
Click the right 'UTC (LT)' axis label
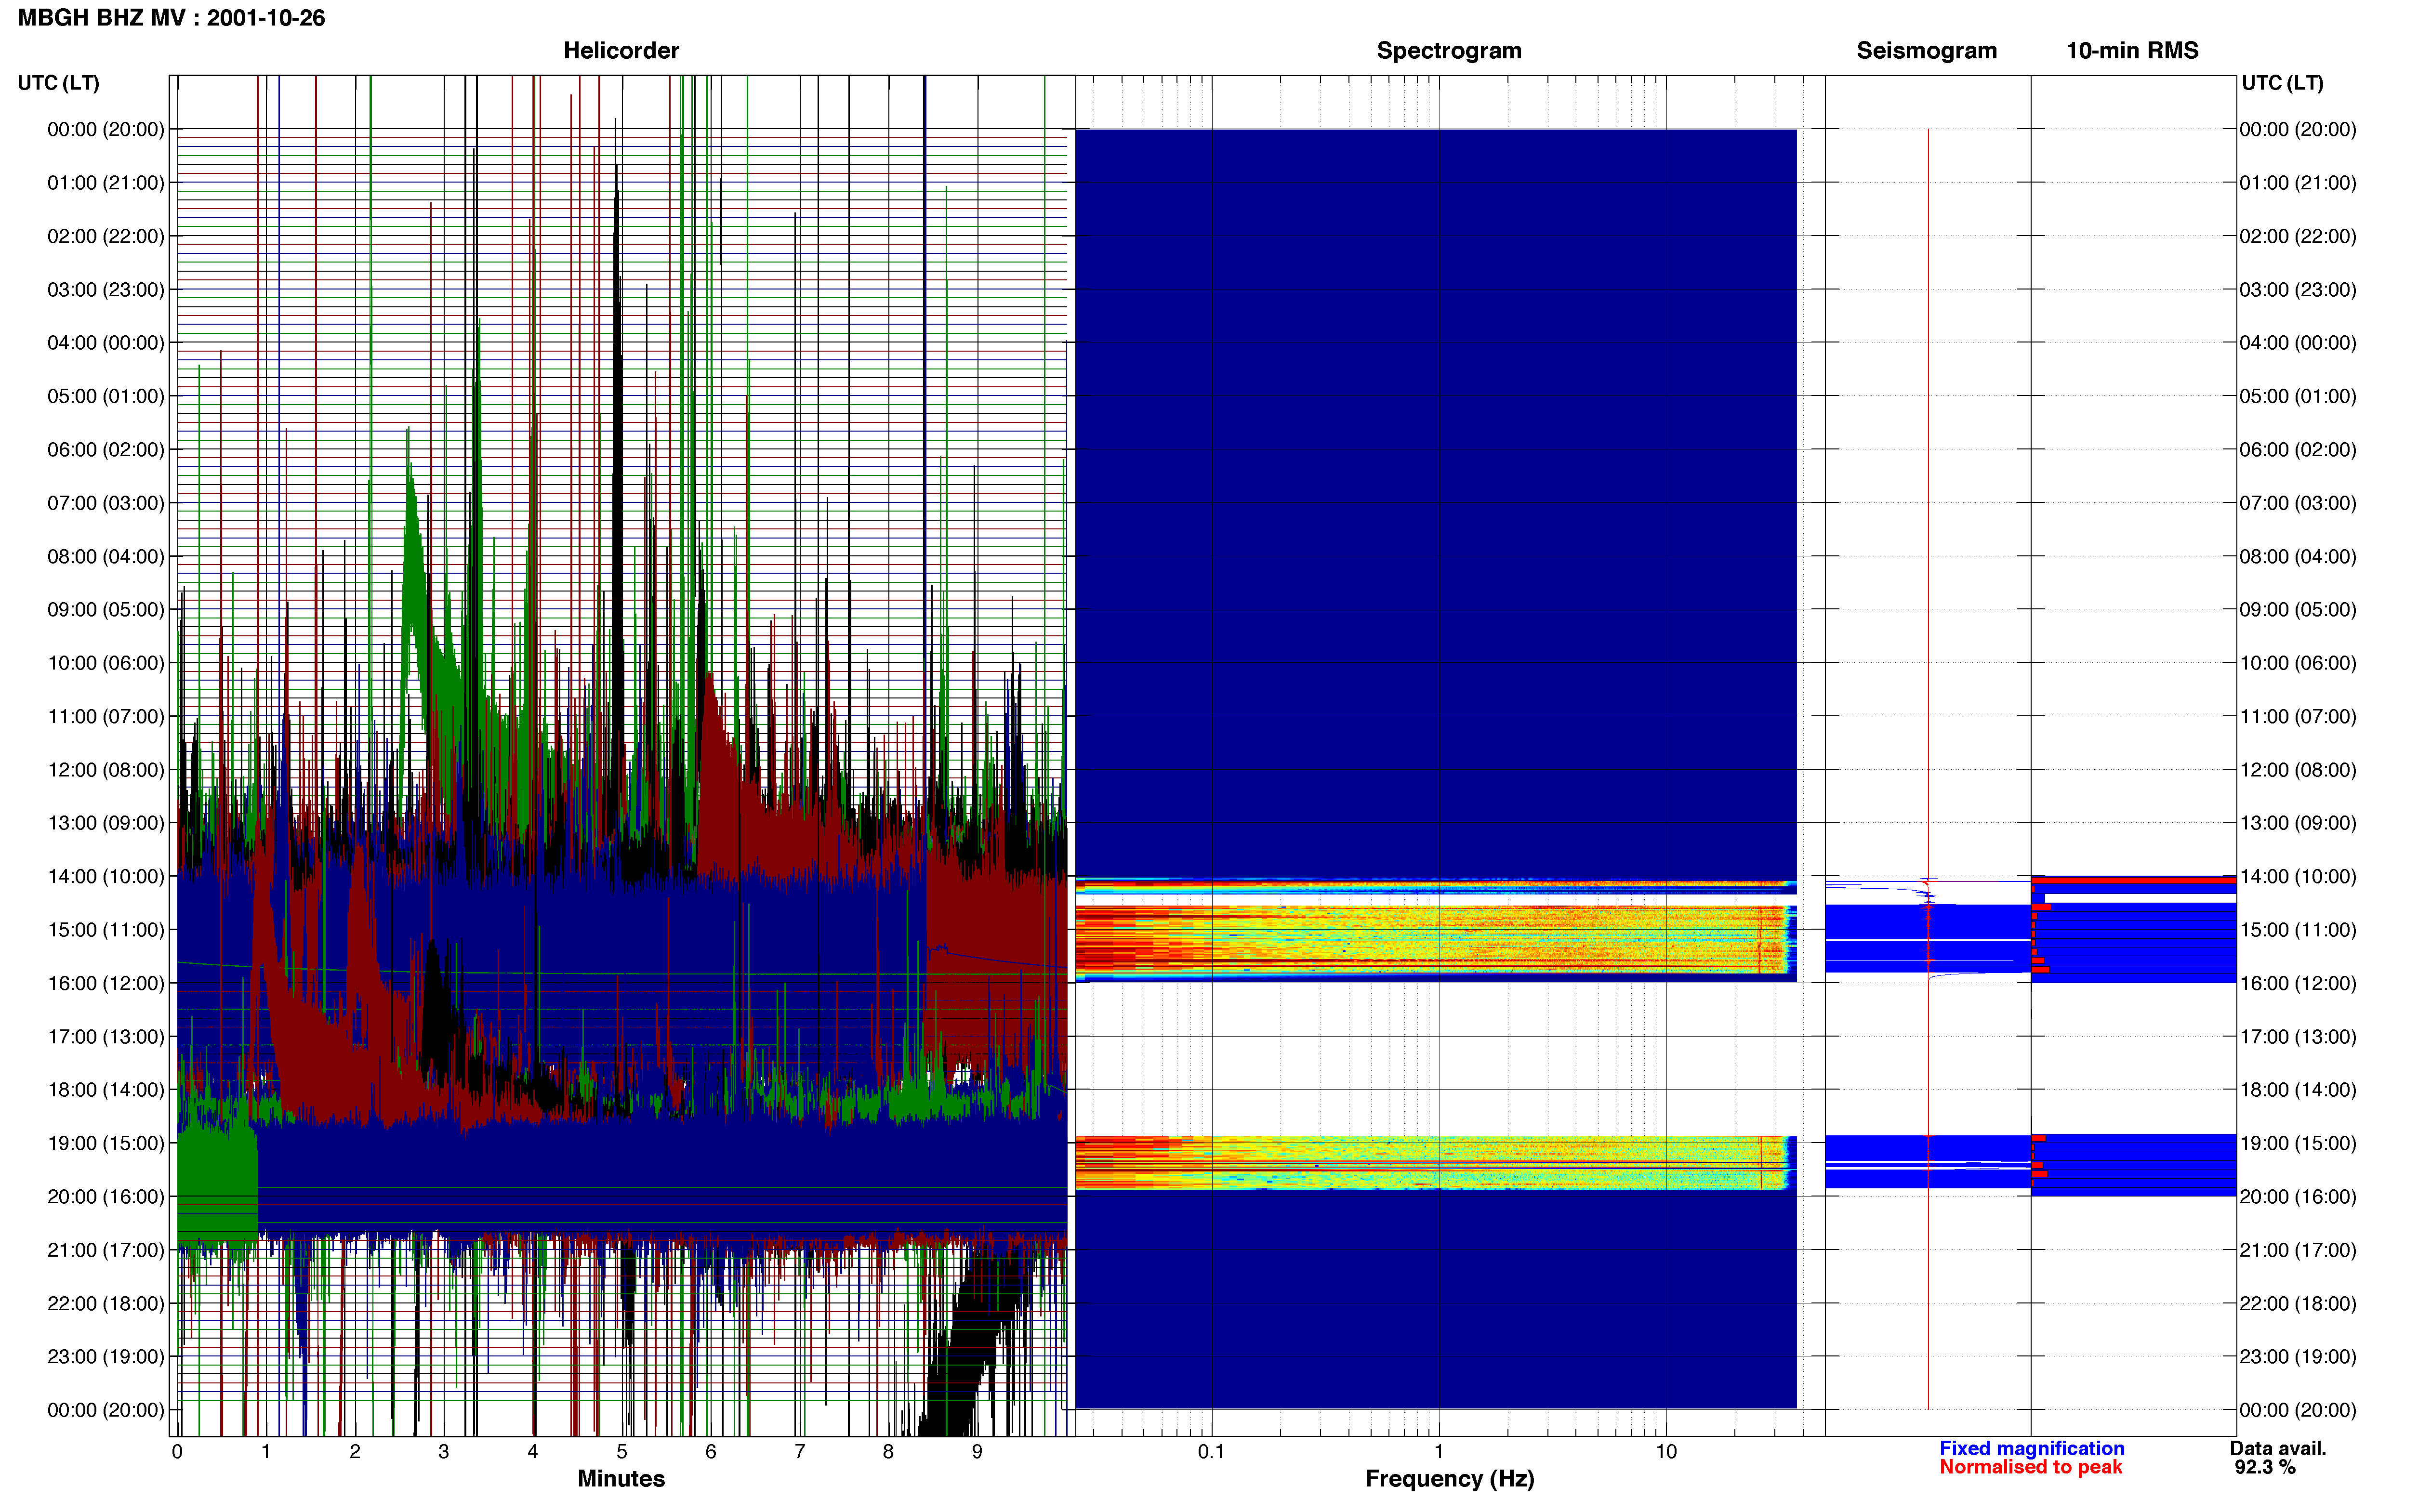pos(2282,83)
